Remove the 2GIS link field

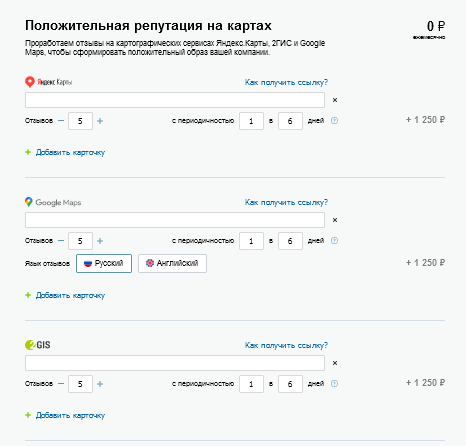tap(335, 363)
